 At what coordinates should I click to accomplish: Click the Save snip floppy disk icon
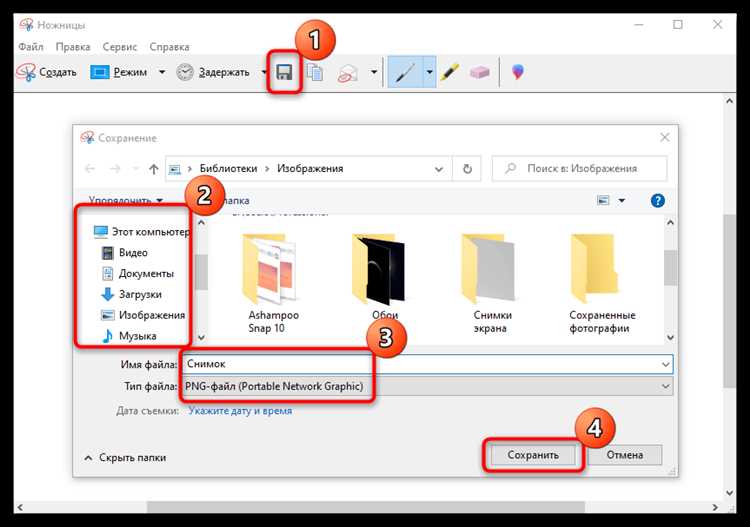pyautogui.click(x=285, y=73)
